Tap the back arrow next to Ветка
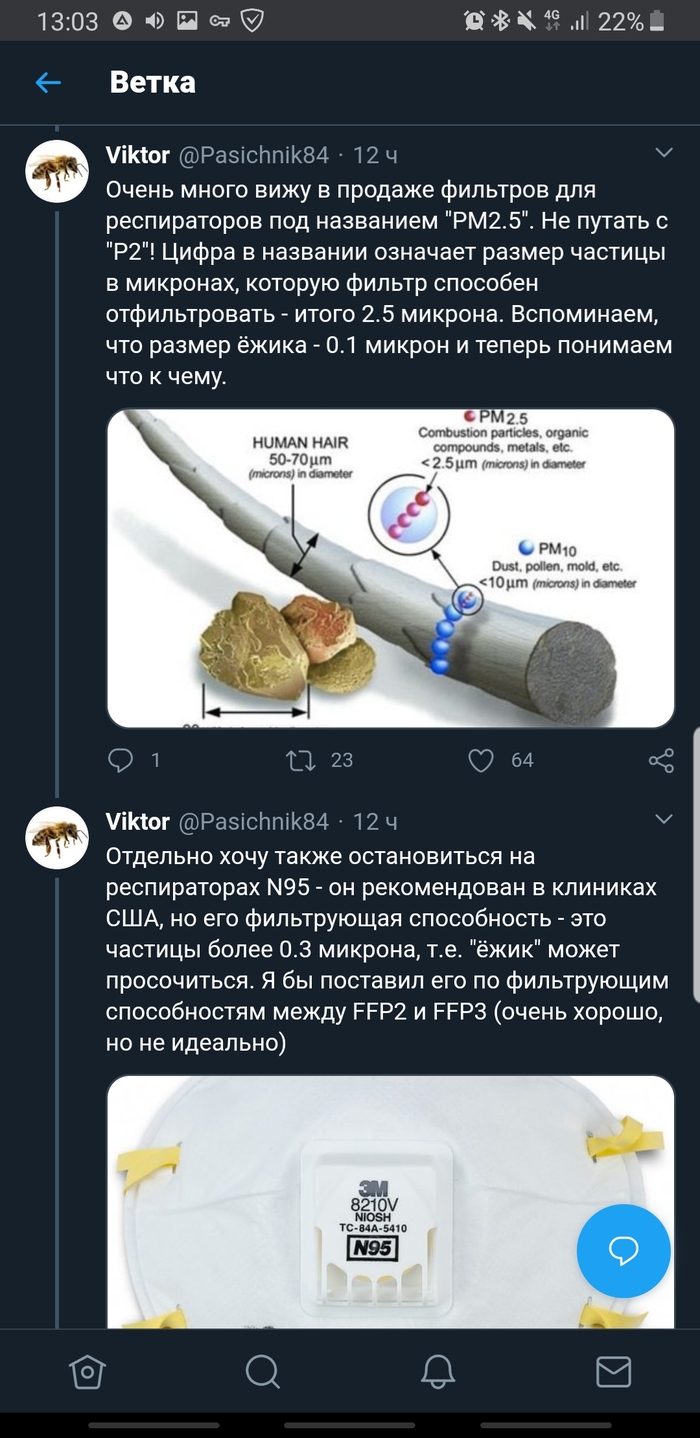The image size is (700, 1438). tap(48, 83)
